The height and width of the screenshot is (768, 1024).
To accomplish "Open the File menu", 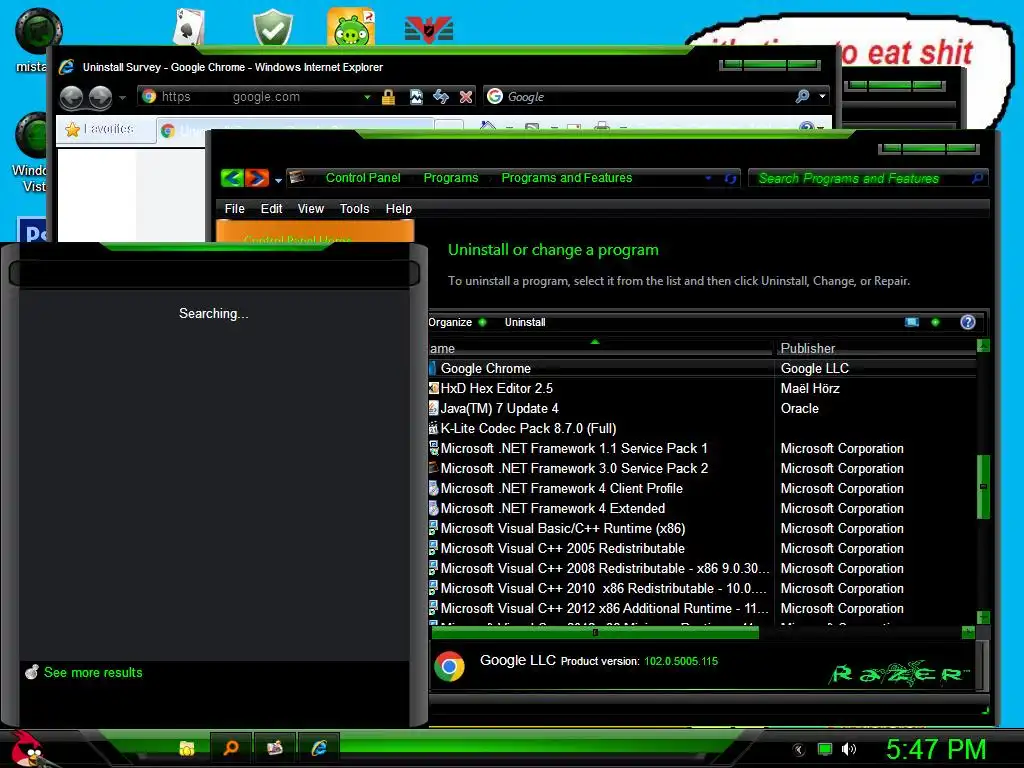I will click(x=234, y=209).
